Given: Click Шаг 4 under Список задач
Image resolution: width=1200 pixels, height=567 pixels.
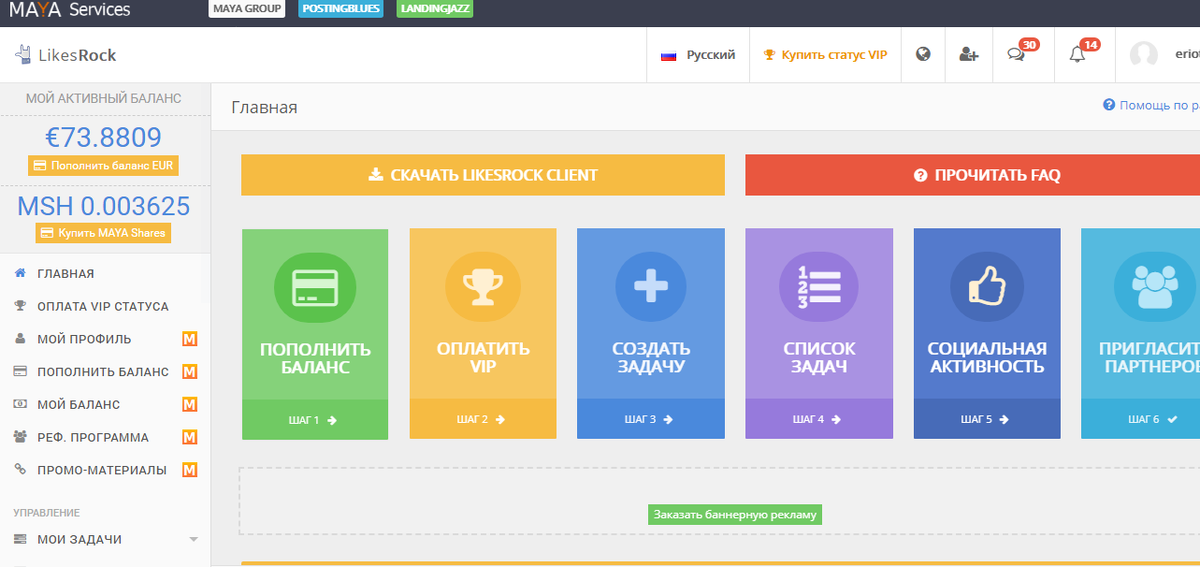Looking at the screenshot, I should 819,419.
